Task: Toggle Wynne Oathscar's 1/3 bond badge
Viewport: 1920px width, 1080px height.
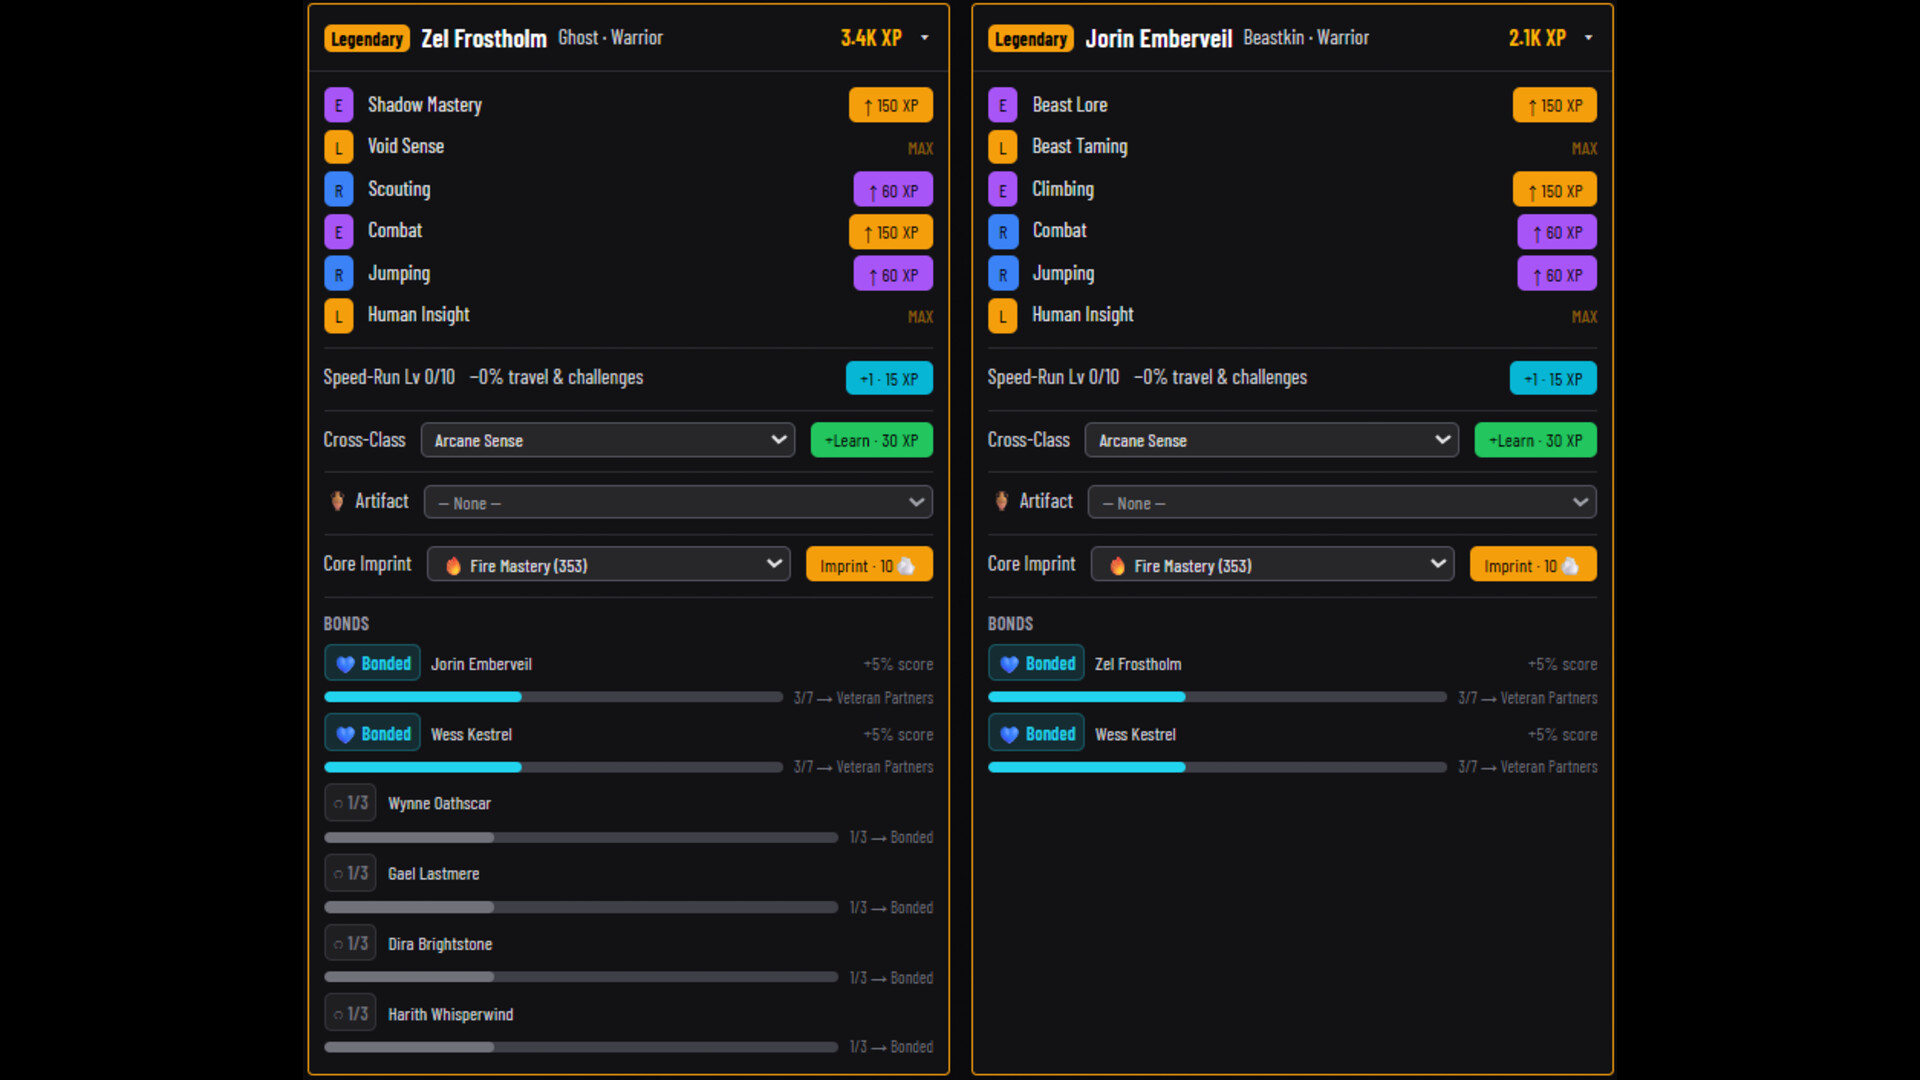Action: [x=350, y=802]
